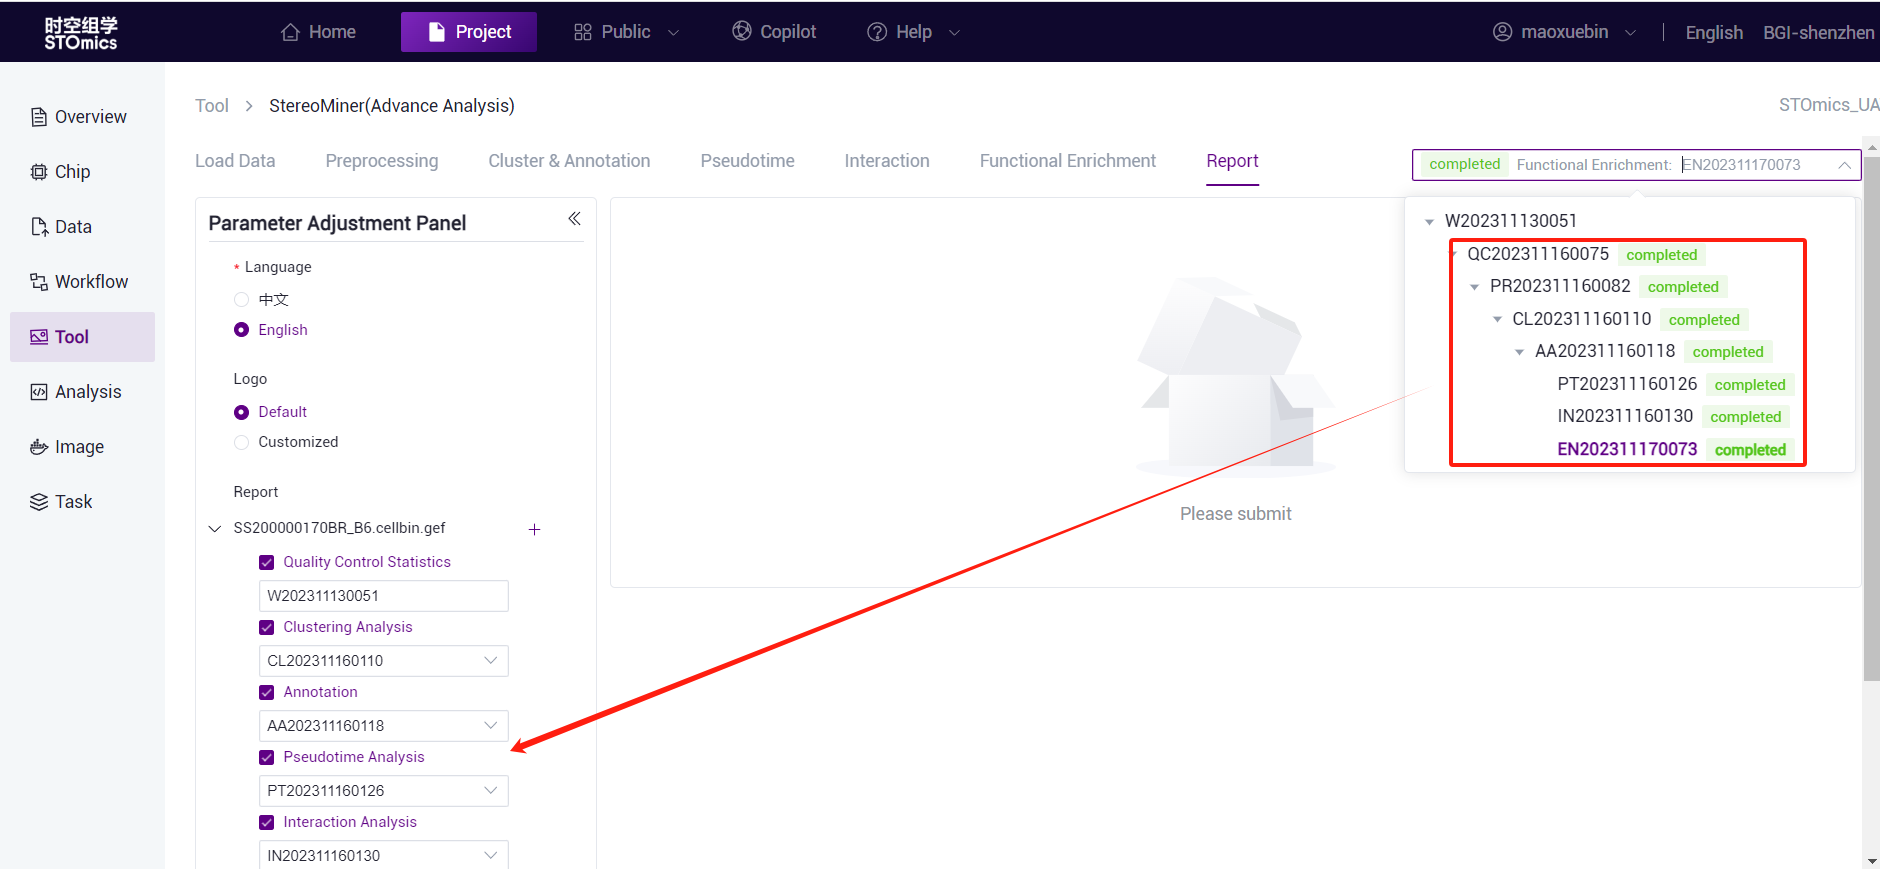Click the Analysis sidebar icon

point(39,392)
